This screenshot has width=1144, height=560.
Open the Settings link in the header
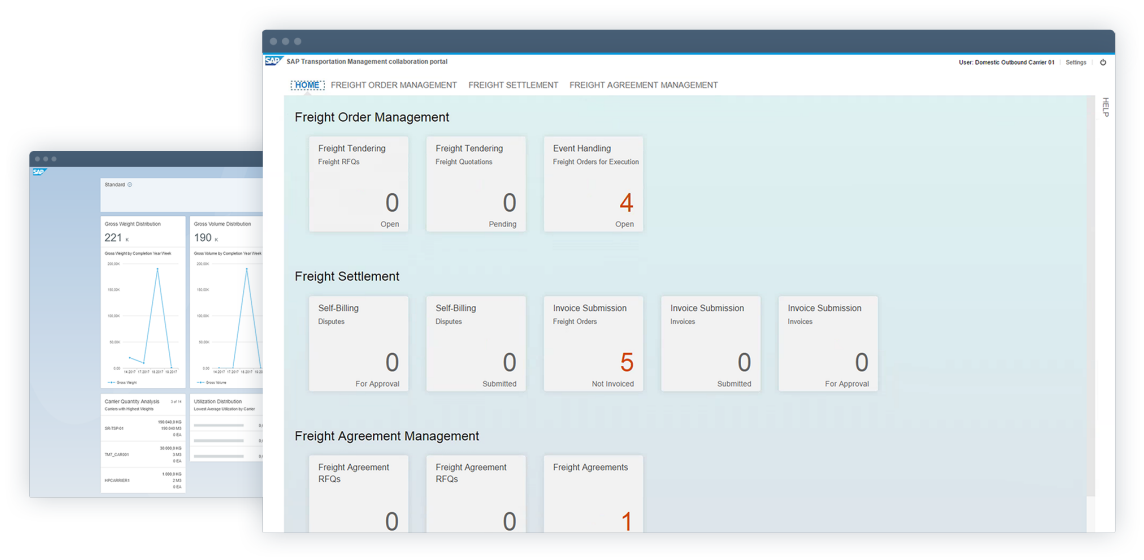click(1075, 63)
